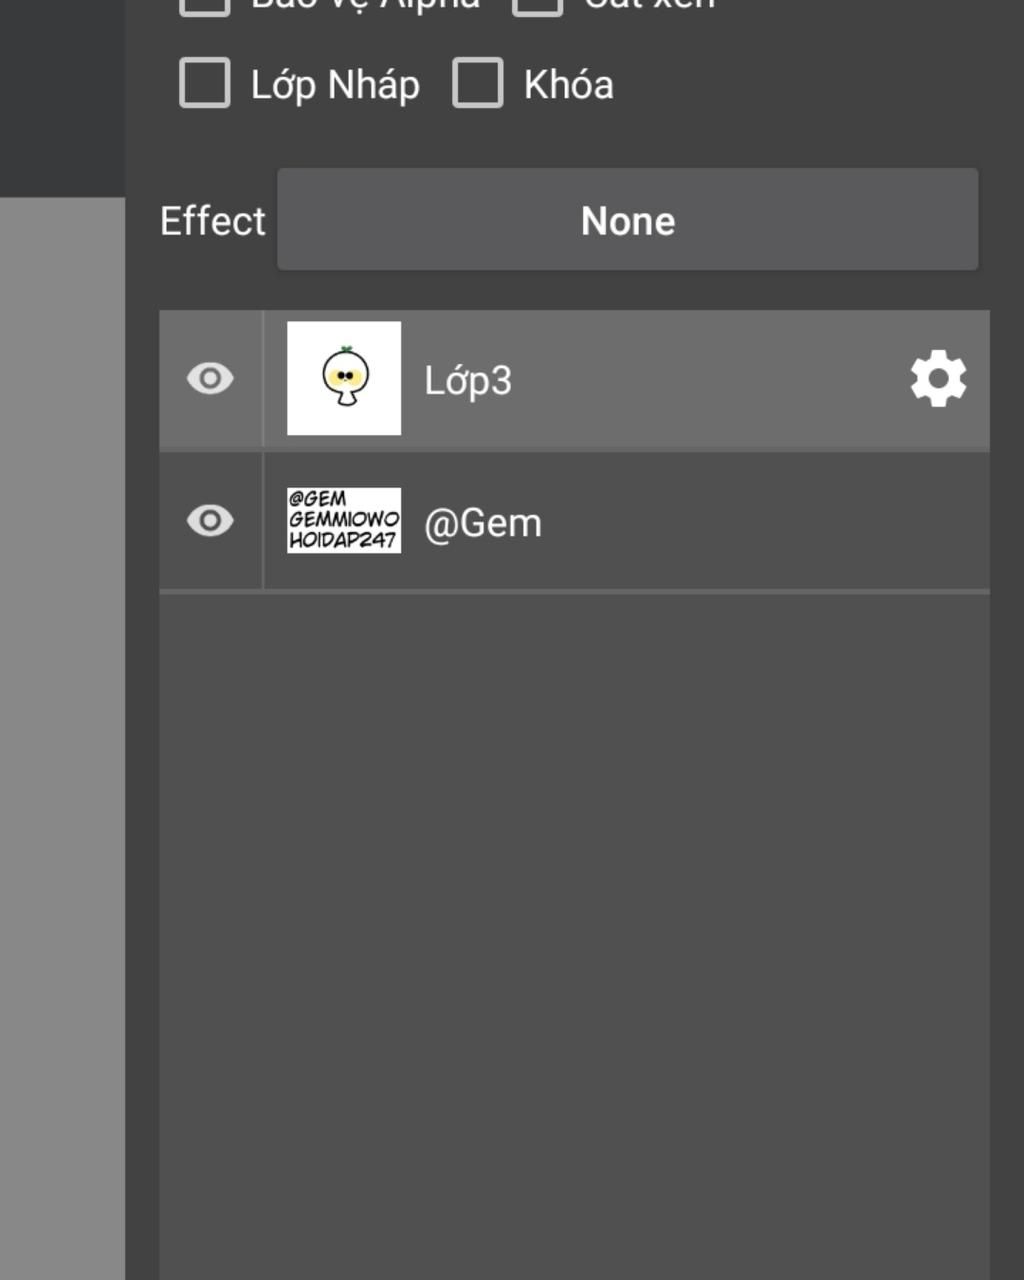Open the Effect dropdown showing None

628,220
